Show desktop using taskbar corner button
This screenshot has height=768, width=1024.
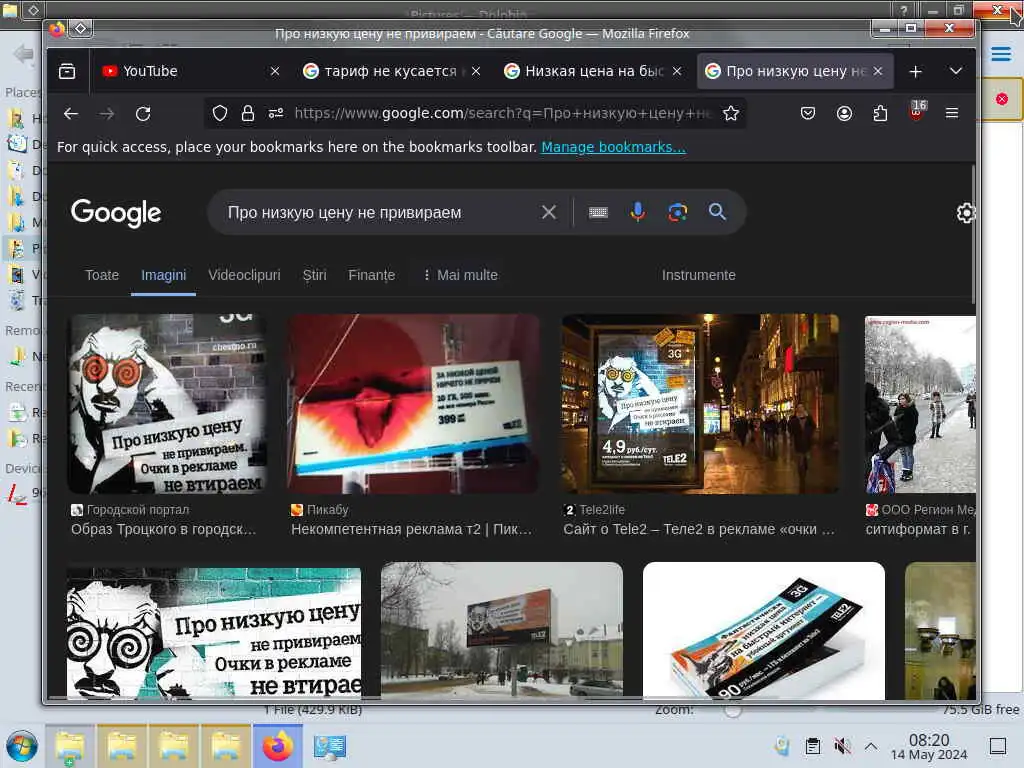[997, 746]
